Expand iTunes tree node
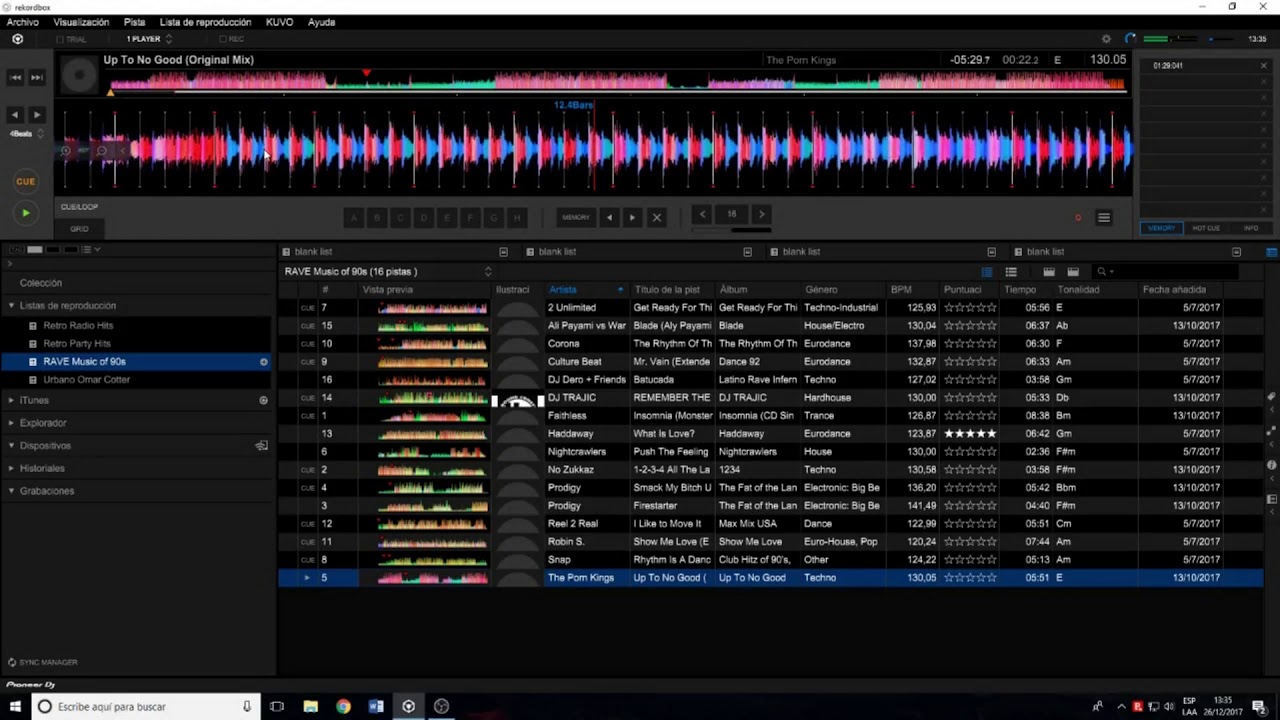 [x=11, y=400]
